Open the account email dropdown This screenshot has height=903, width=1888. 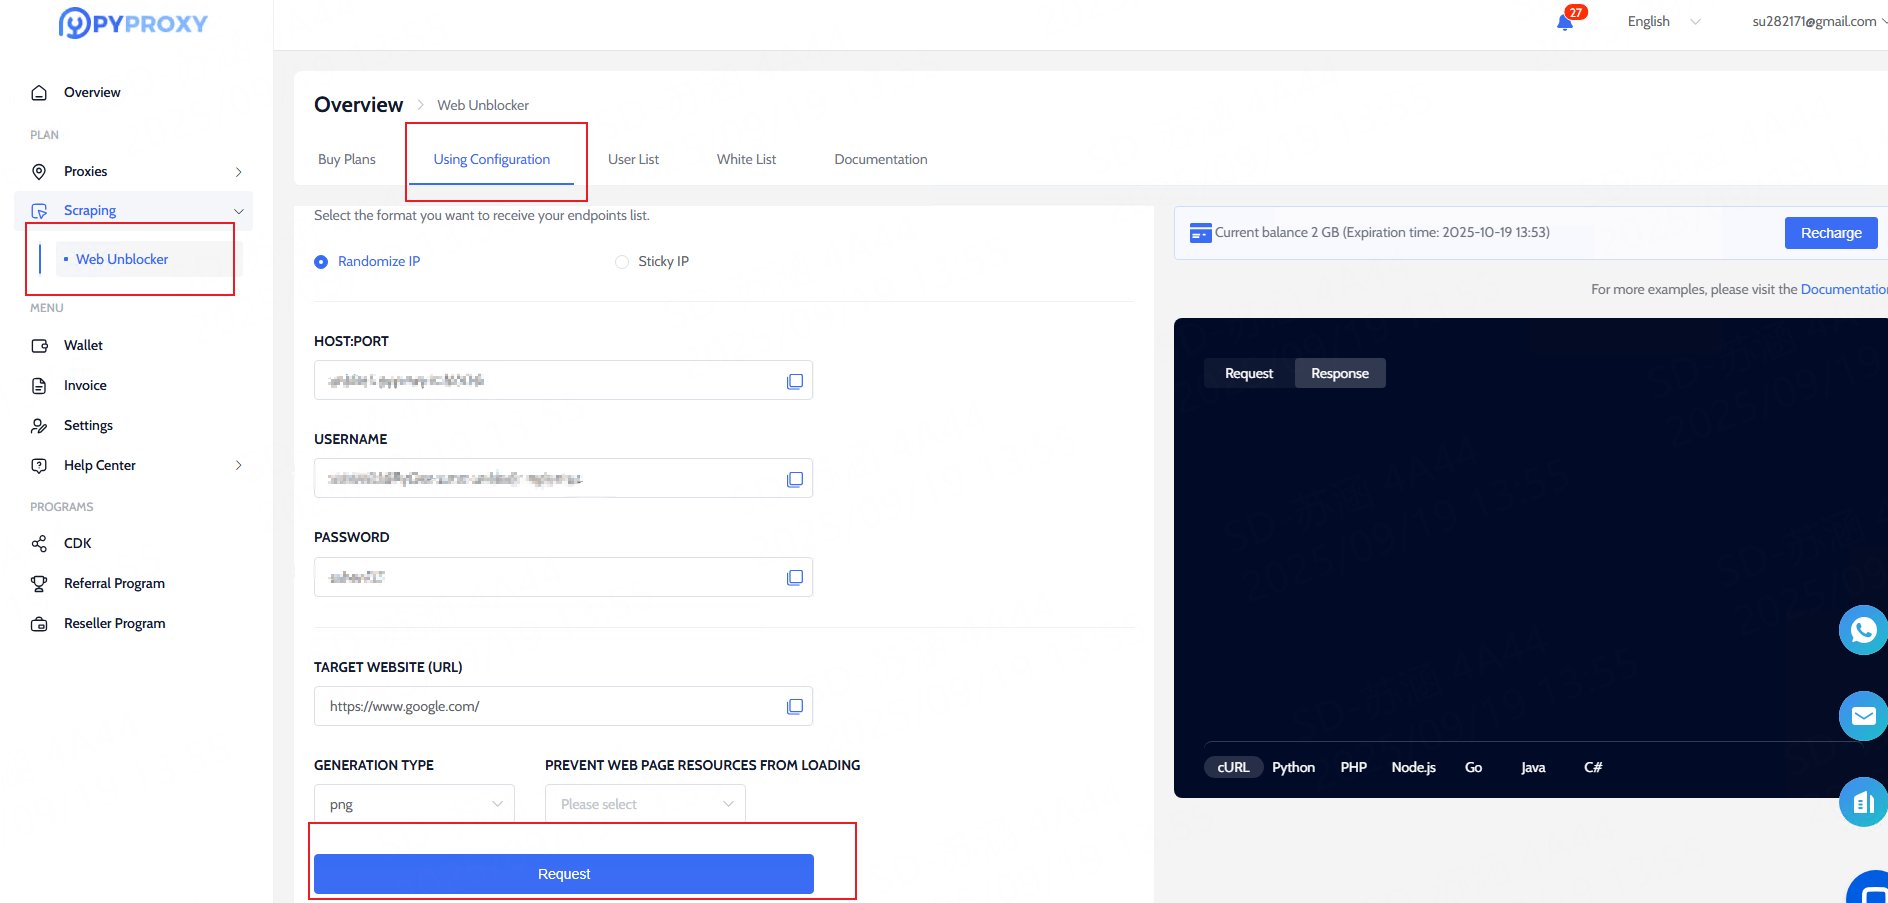click(x=1819, y=22)
